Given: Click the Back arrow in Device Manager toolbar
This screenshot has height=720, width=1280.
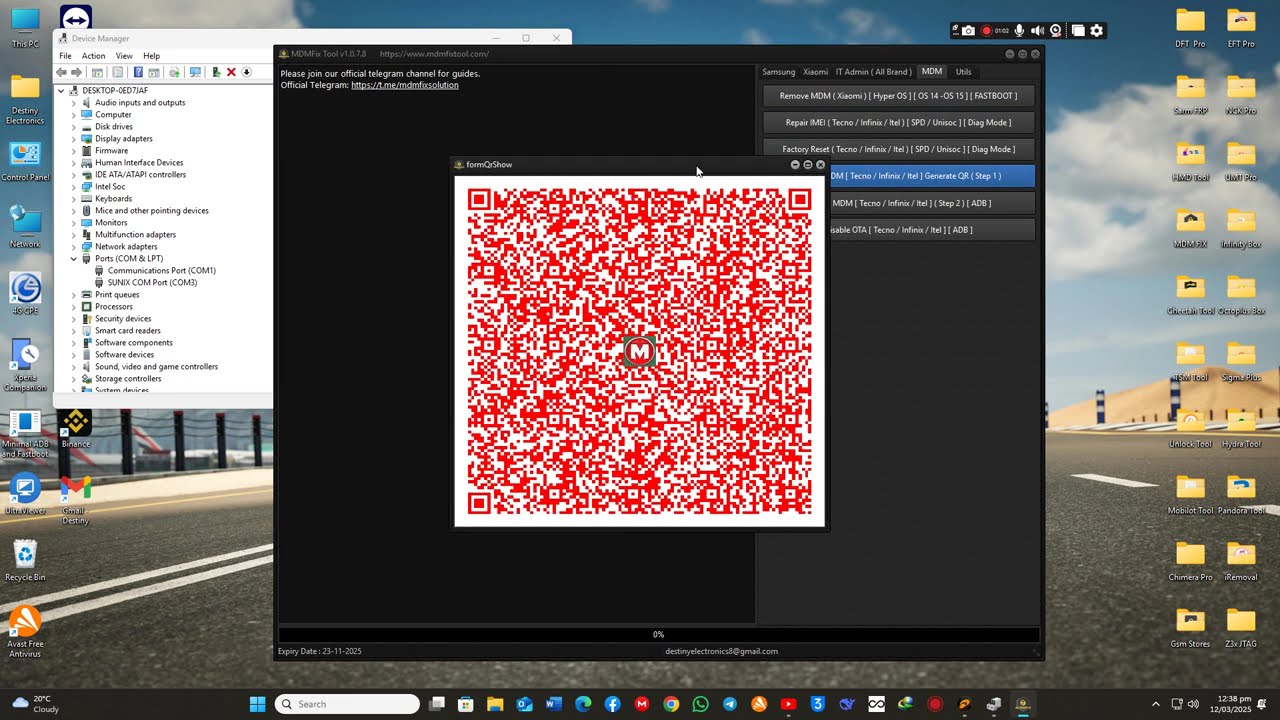Looking at the screenshot, I should (62, 72).
